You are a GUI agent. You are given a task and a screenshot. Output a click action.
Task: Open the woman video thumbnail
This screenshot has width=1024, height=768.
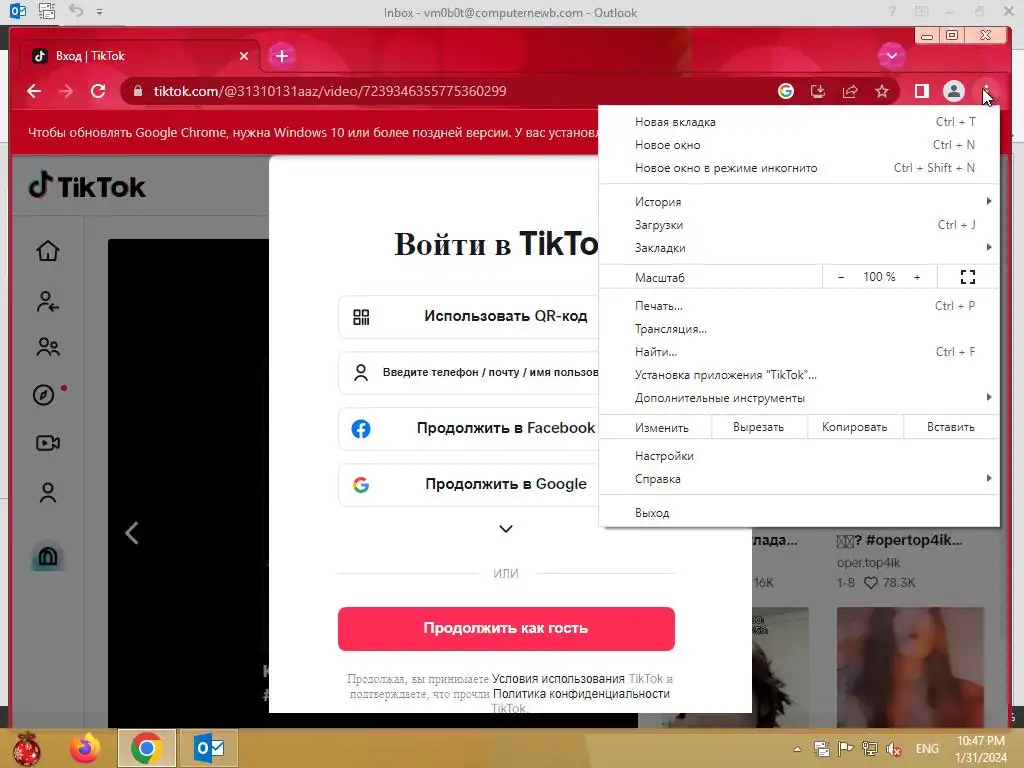[x=910, y=666]
